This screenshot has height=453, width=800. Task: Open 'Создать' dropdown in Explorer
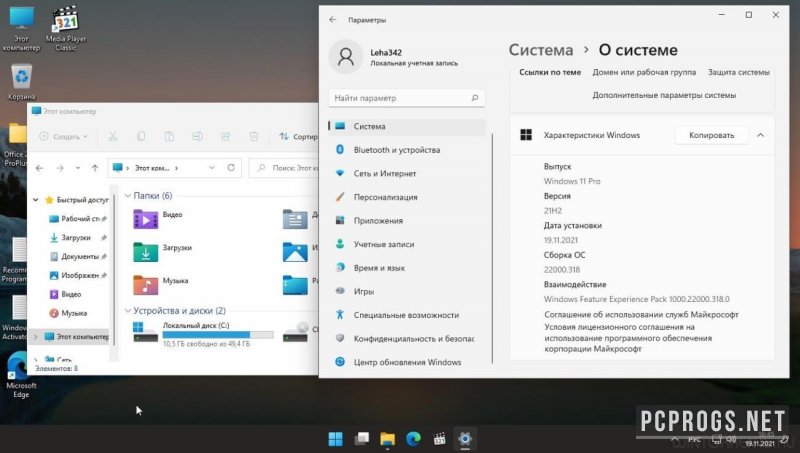[64, 136]
